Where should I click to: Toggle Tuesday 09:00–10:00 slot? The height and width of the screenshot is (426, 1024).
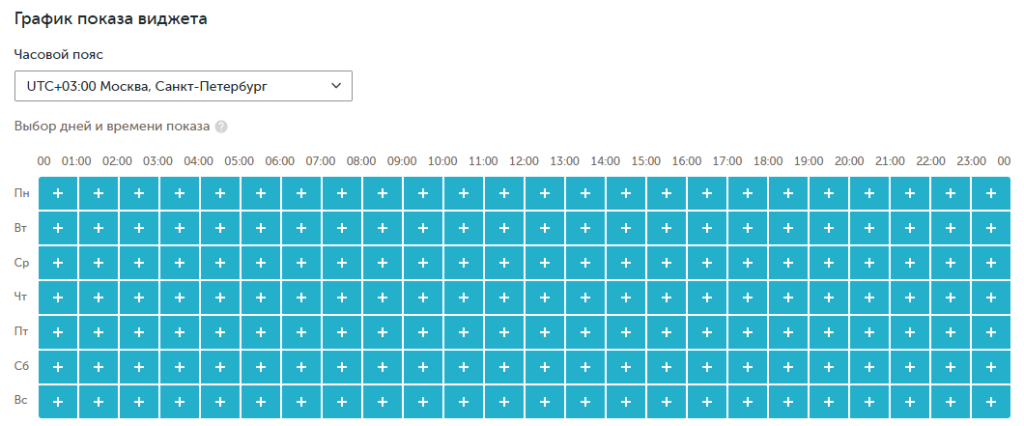tap(423, 228)
